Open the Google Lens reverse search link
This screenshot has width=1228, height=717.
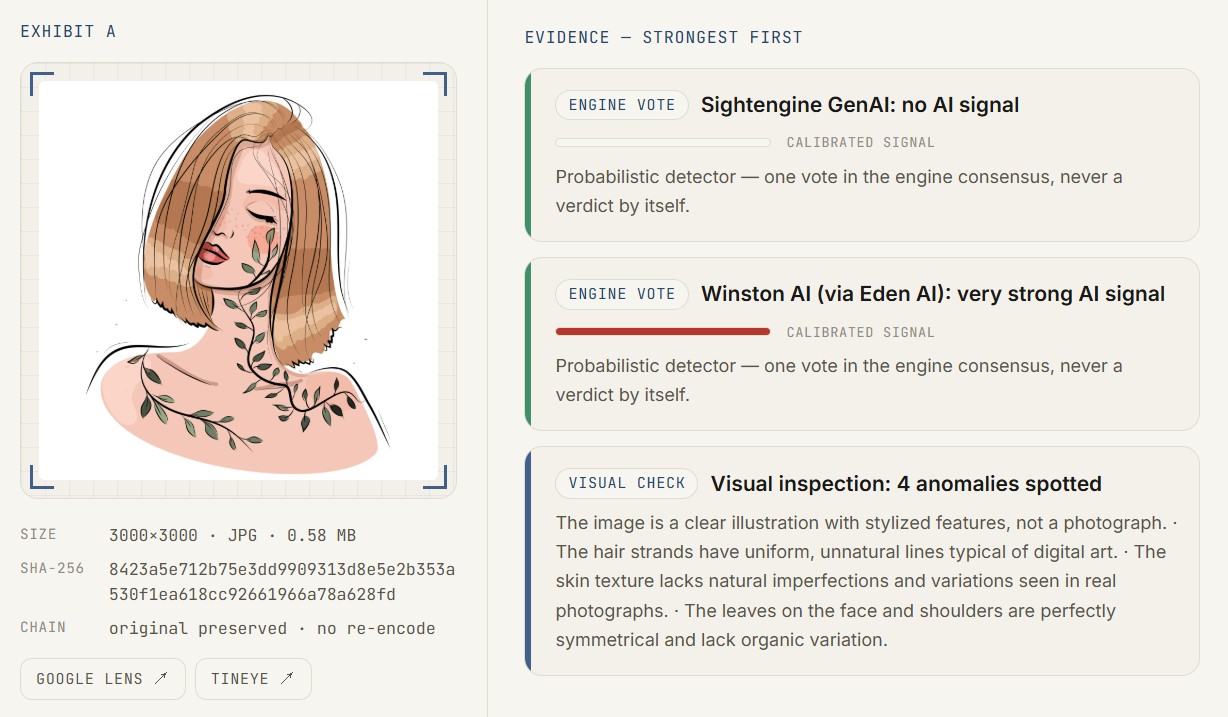pos(103,679)
